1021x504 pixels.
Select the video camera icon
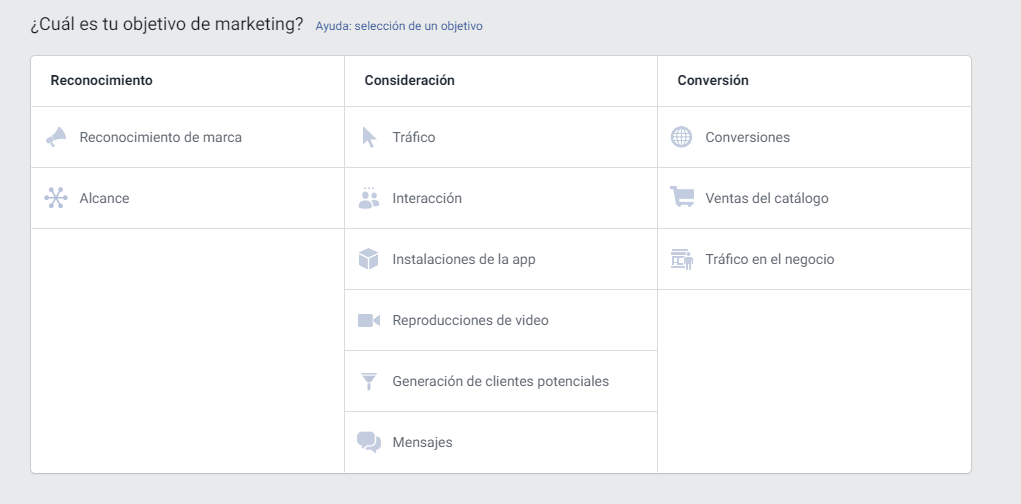[369, 320]
